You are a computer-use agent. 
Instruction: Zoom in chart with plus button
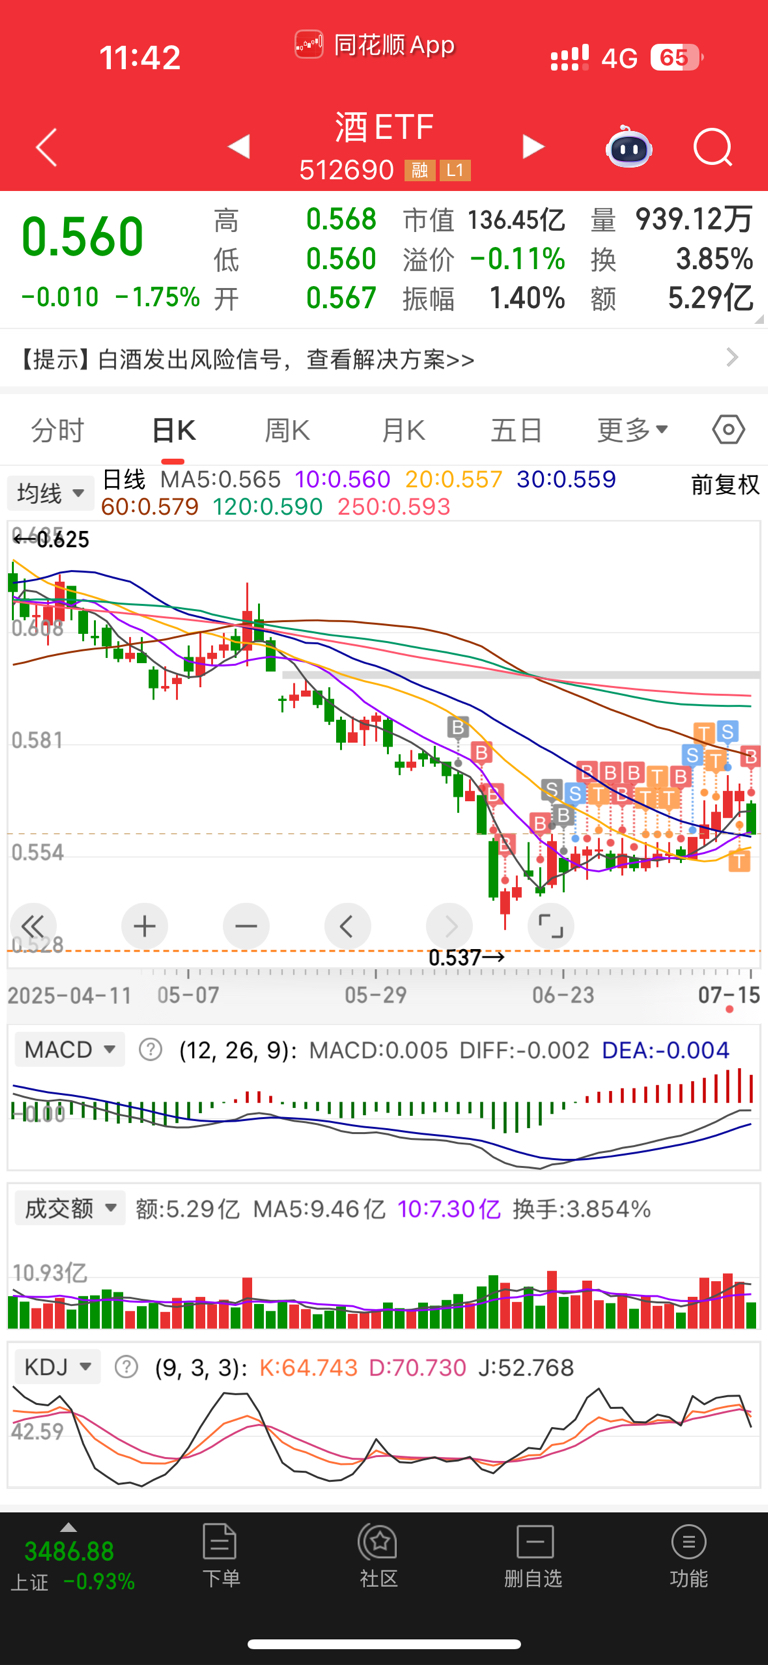pyautogui.click(x=144, y=926)
